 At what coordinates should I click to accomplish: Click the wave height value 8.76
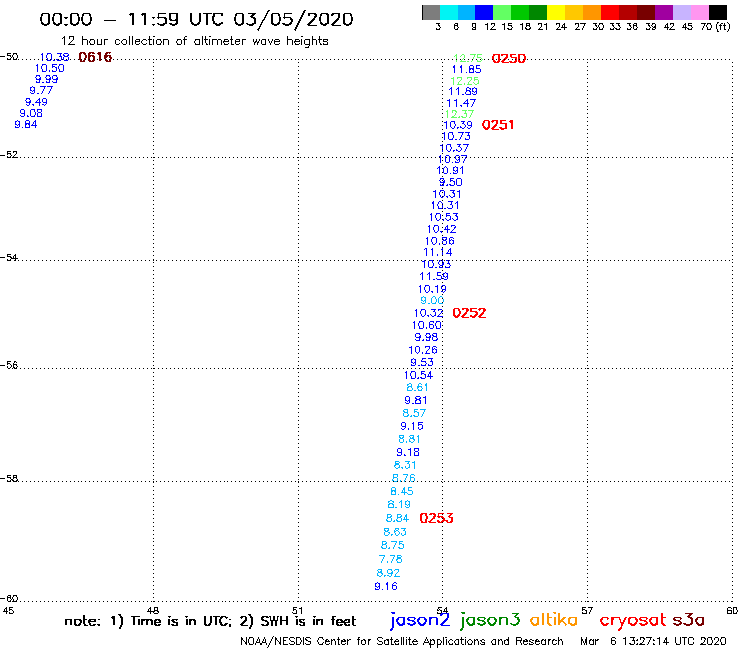pyautogui.click(x=404, y=478)
